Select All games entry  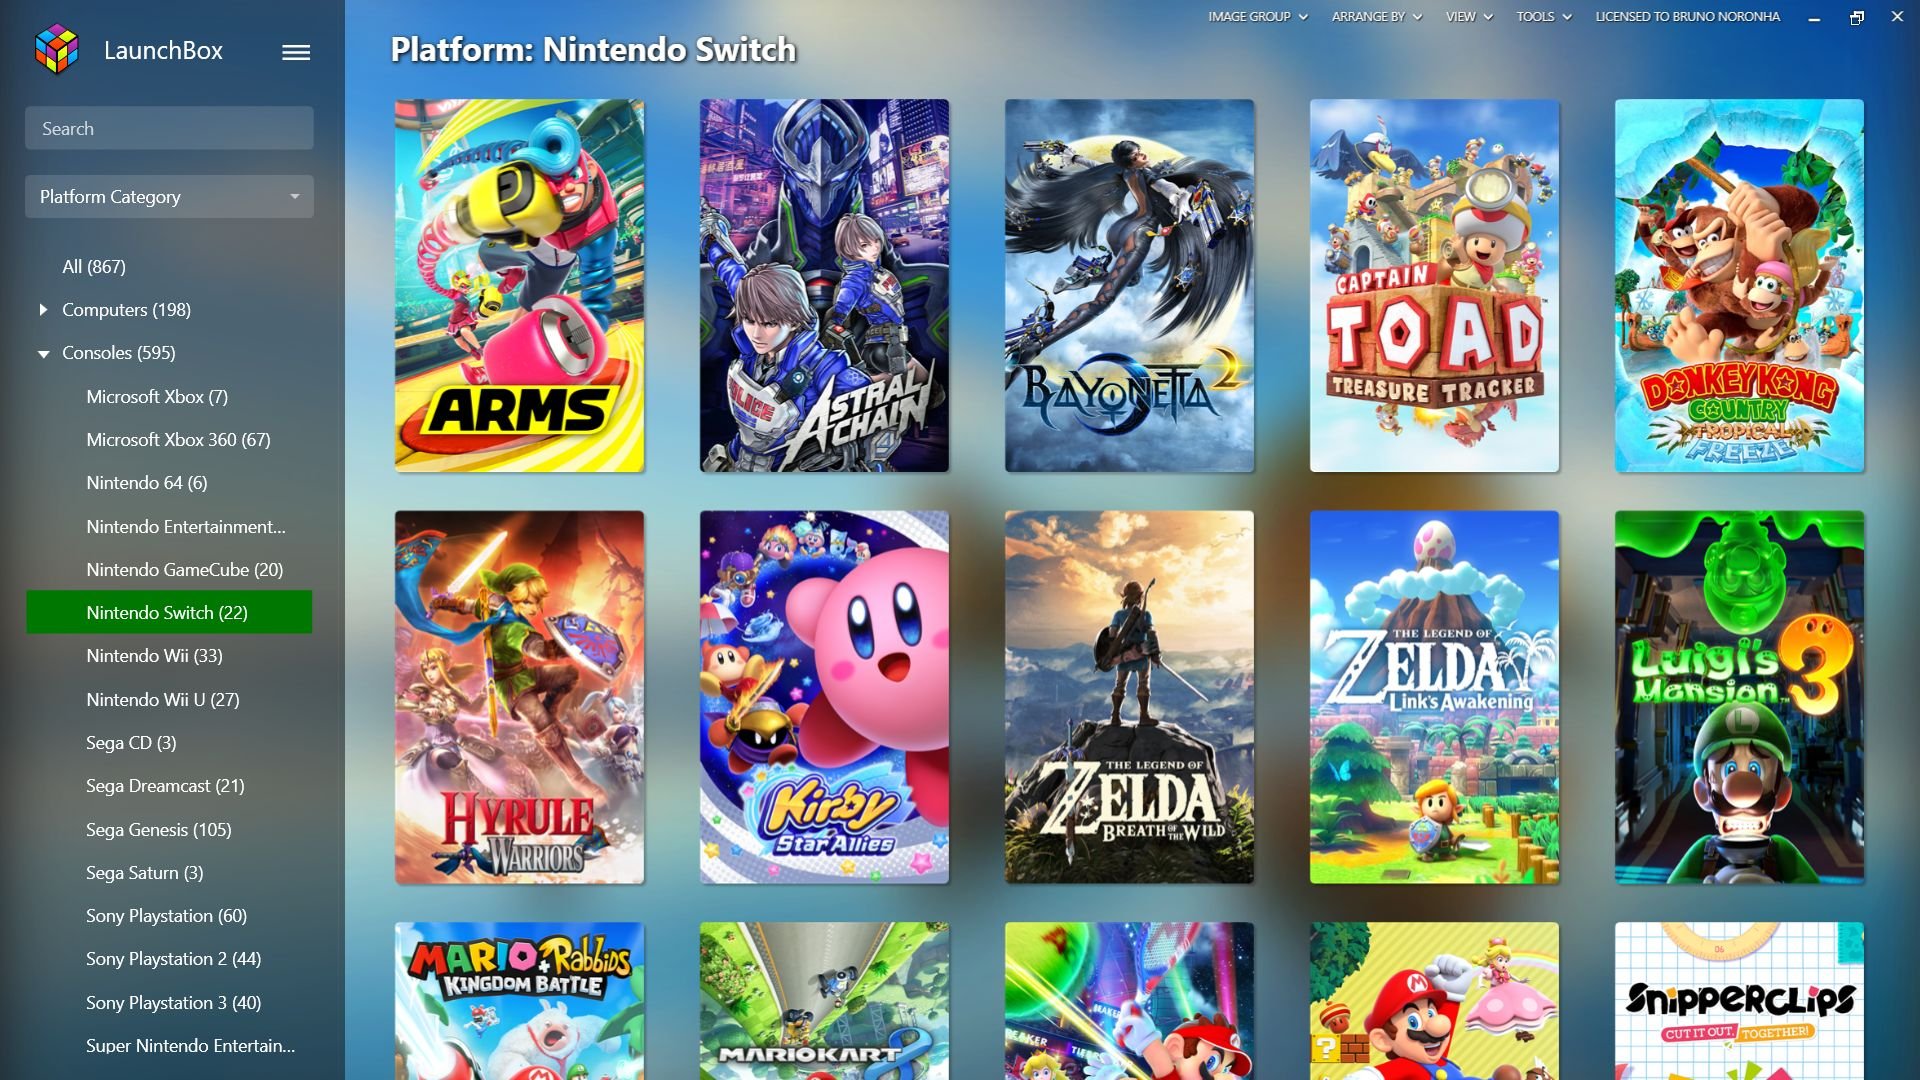coord(94,267)
